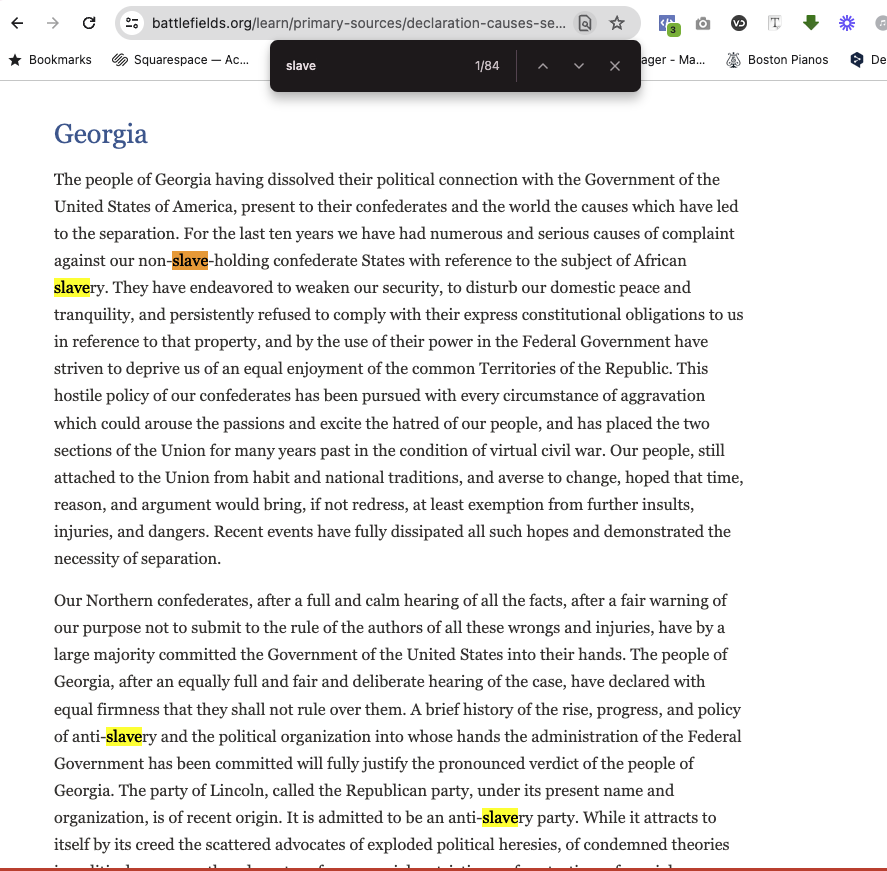887x871 pixels.
Task: Close the find-in-page bar
Action: tap(615, 66)
